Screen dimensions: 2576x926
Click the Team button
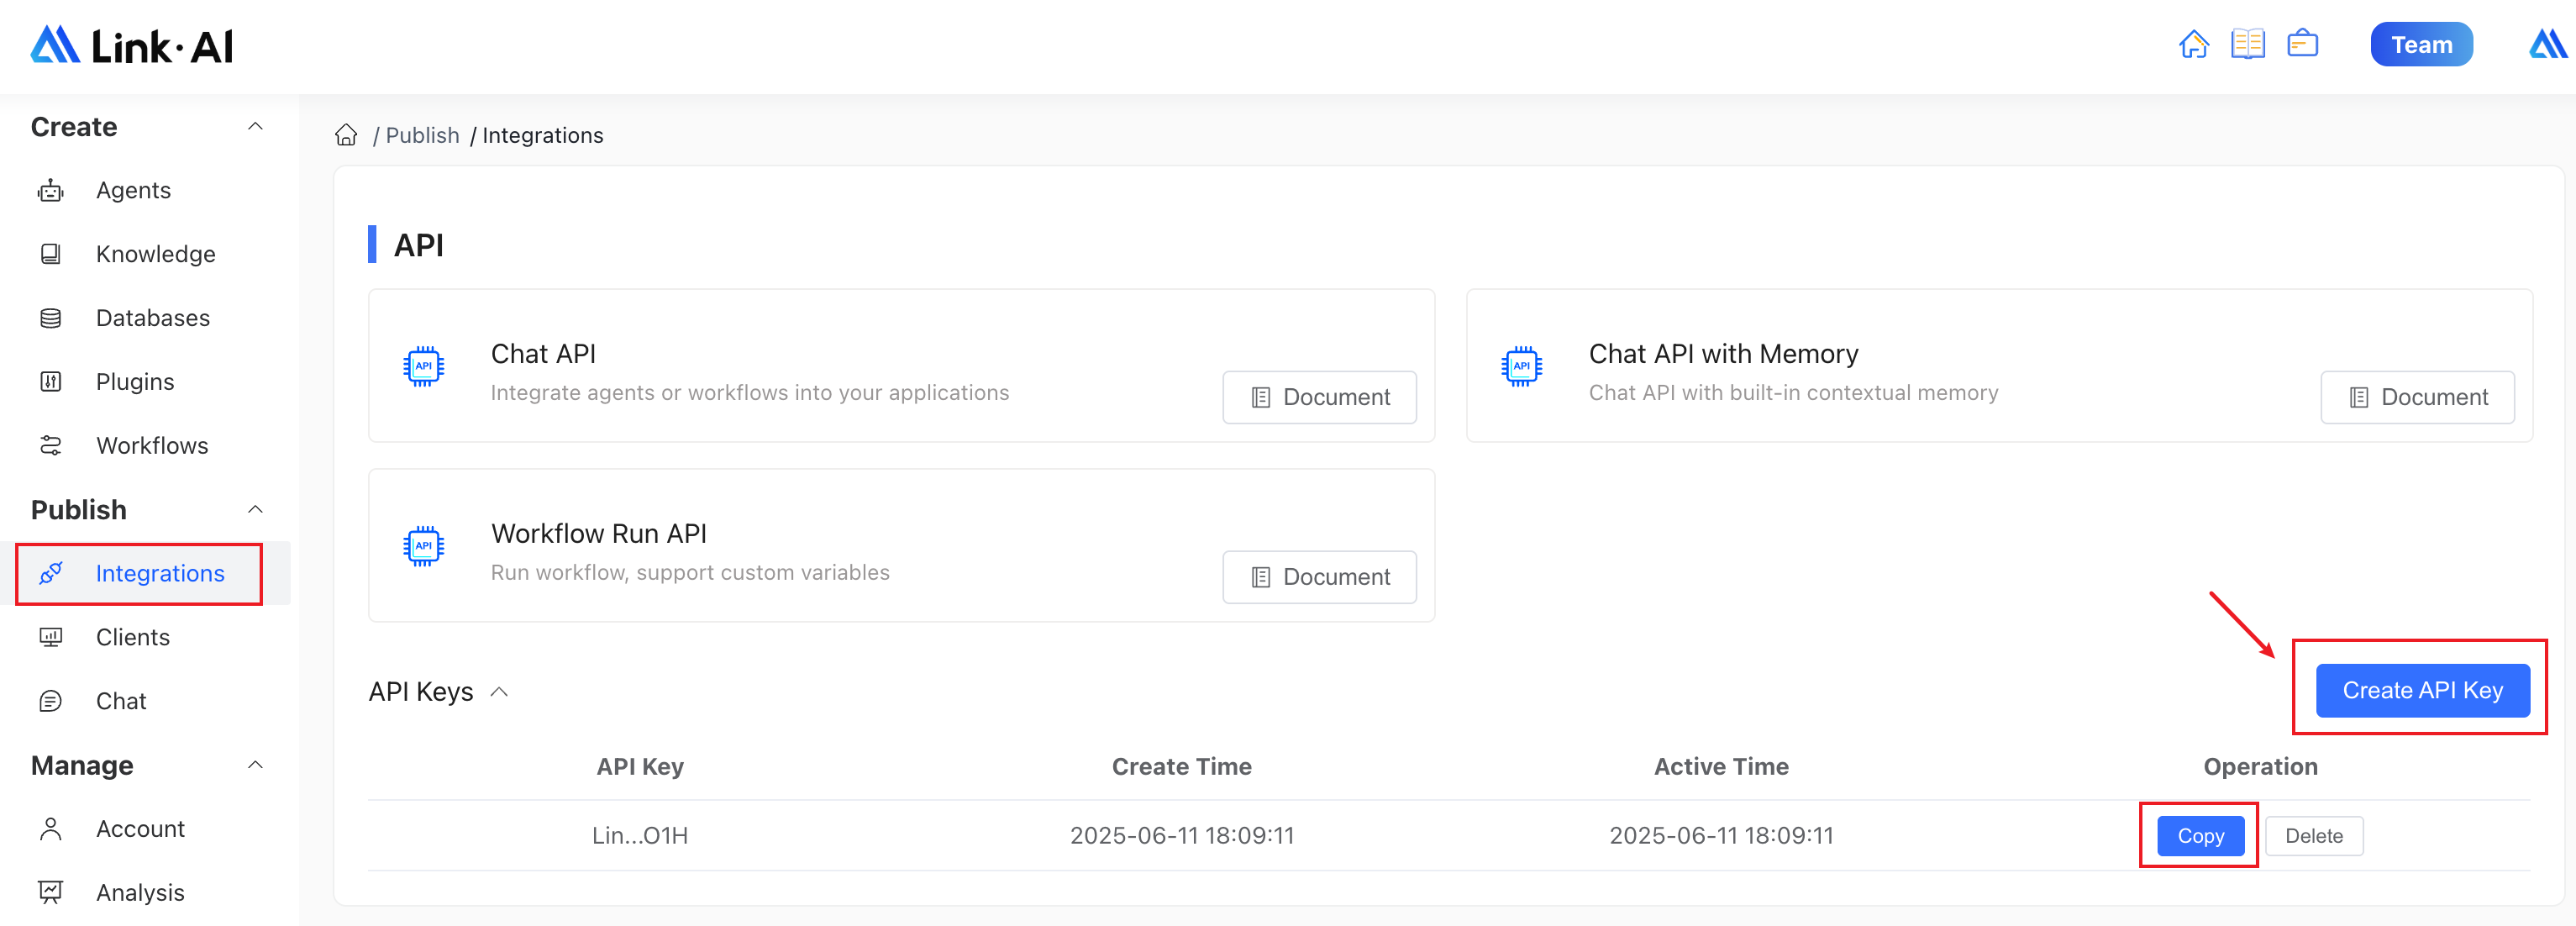click(2421, 45)
